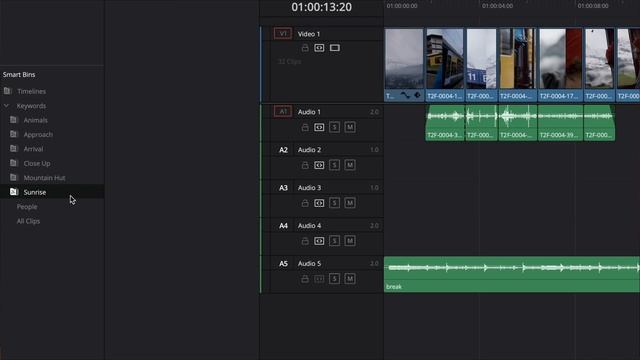Mute the Audio 3 track
This screenshot has height=360, width=640.
350,203
